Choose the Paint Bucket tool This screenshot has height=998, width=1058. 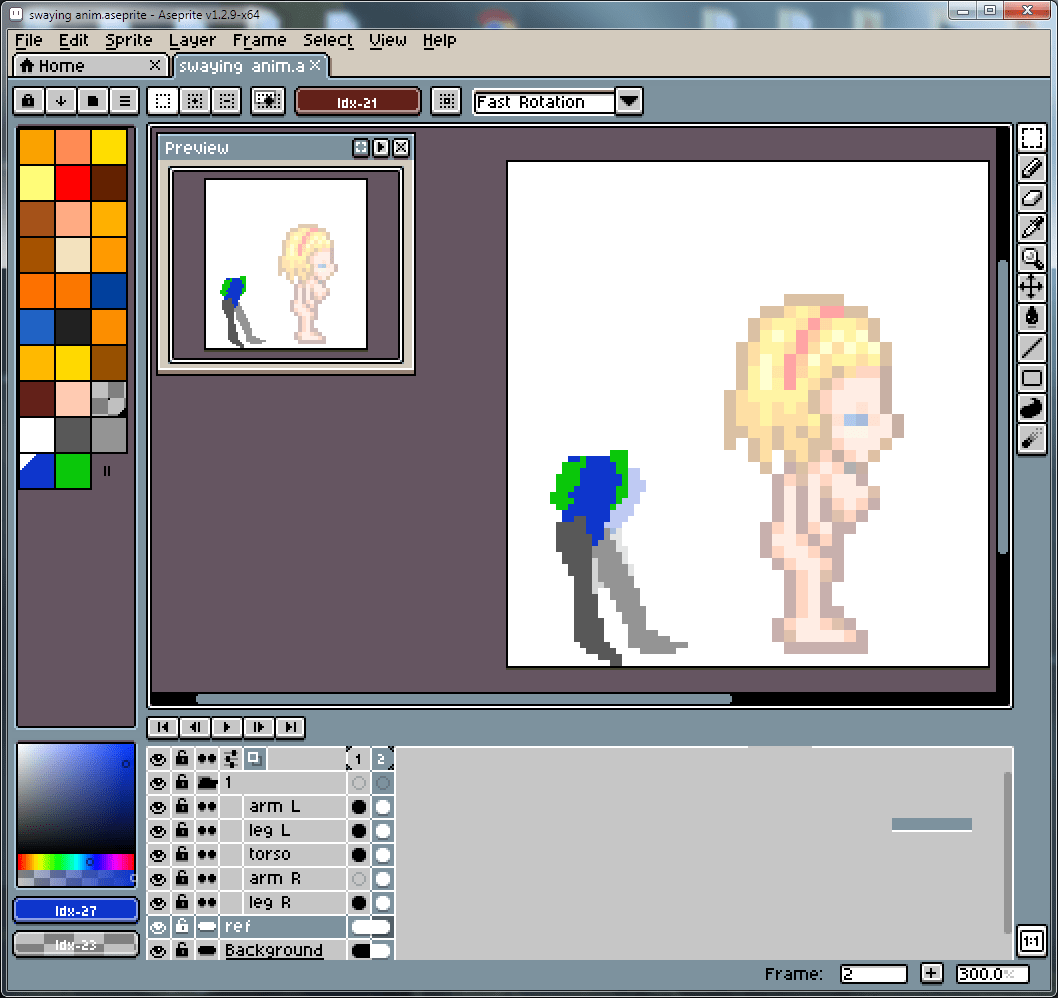[x=1031, y=318]
